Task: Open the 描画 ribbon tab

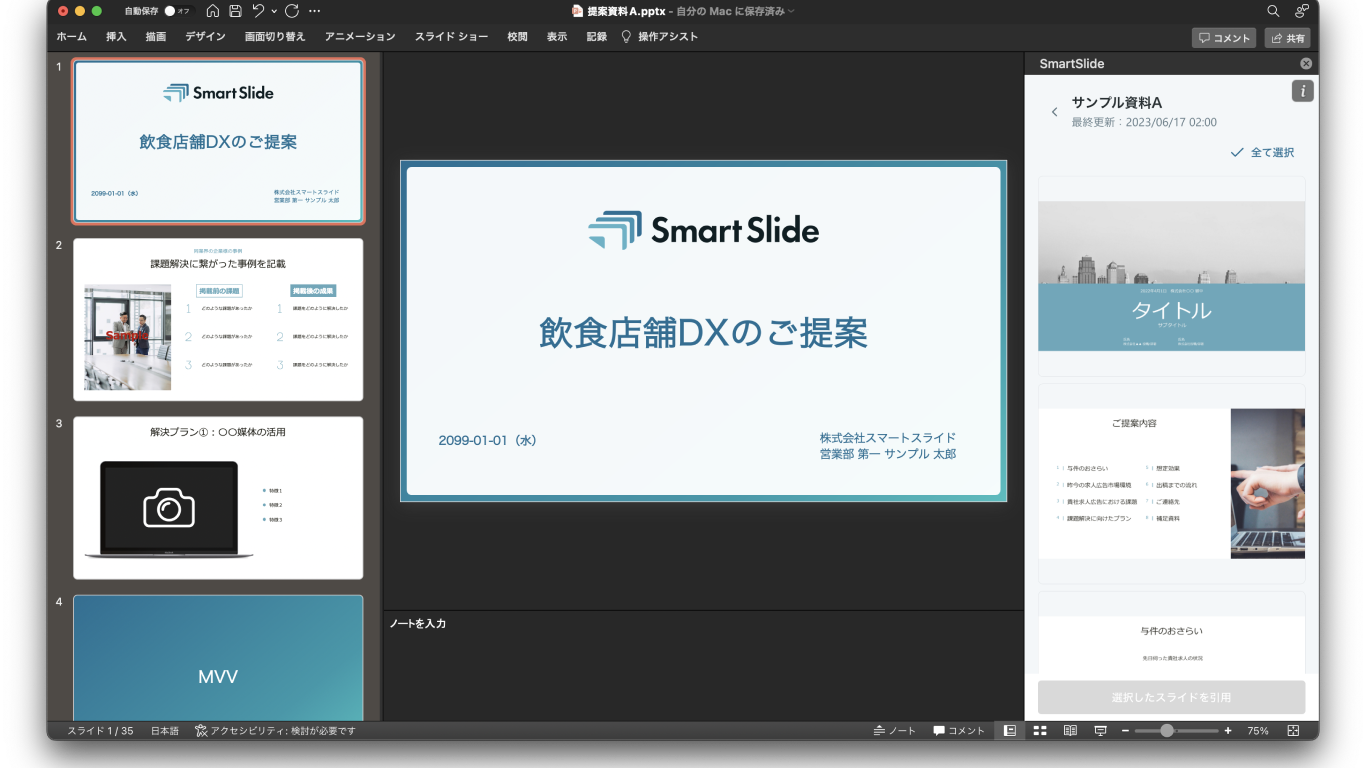Action: pyautogui.click(x=156, y=37)
